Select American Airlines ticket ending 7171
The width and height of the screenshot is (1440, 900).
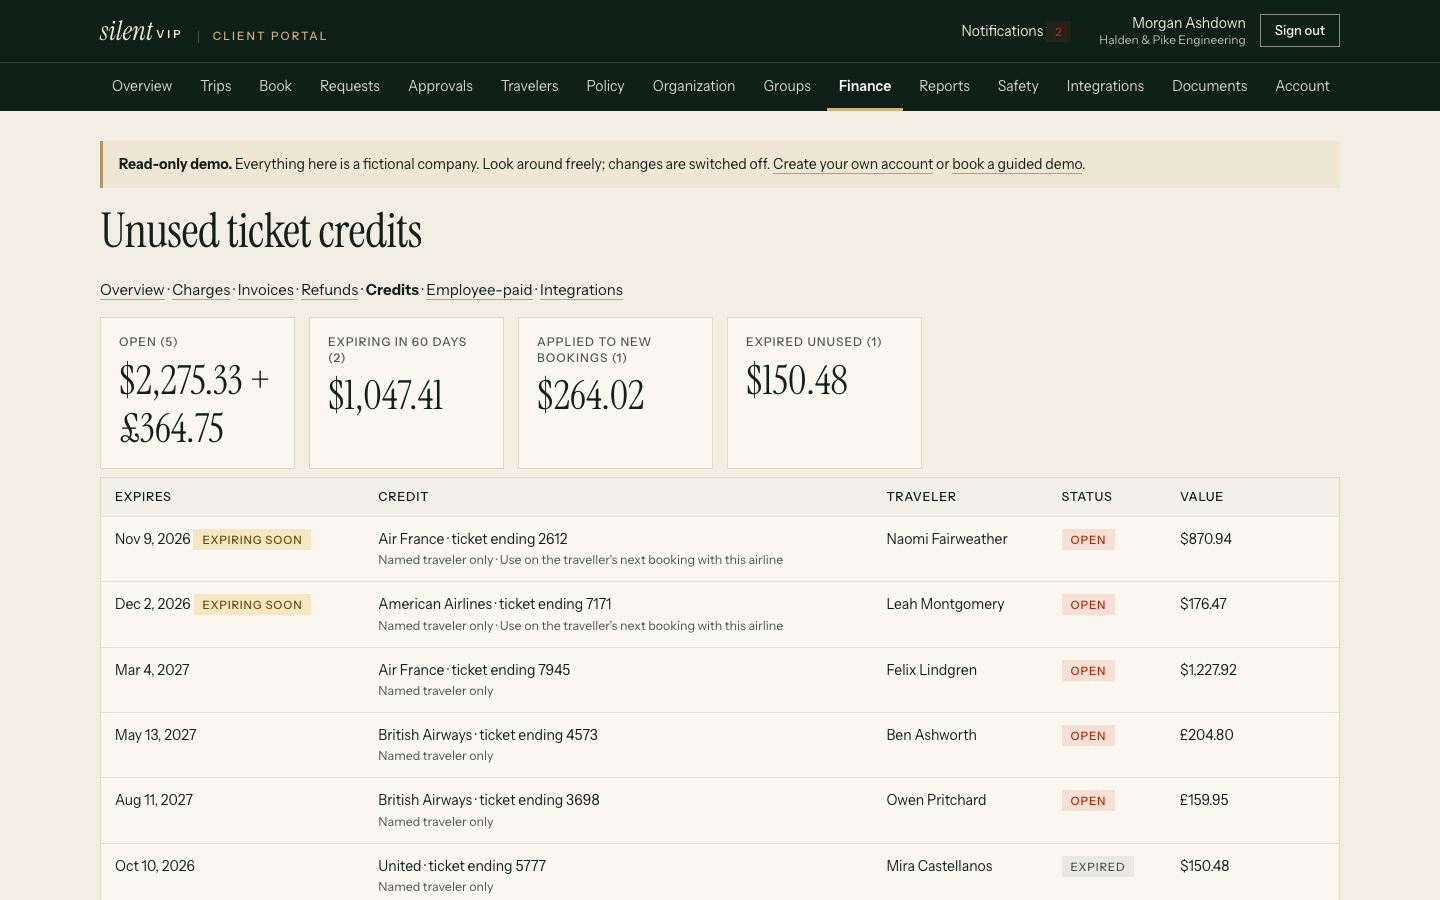coord(495,604)
